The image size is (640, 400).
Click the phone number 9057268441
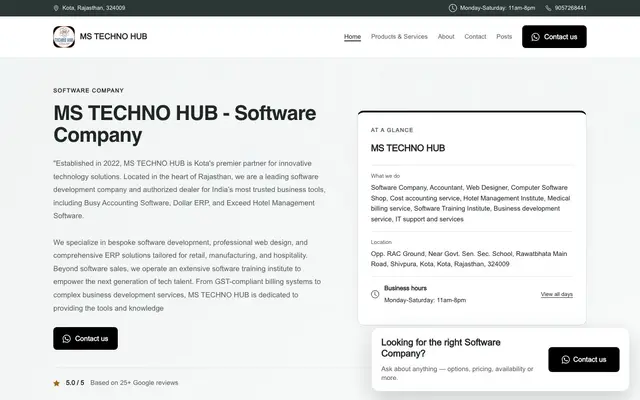point(570,8)
